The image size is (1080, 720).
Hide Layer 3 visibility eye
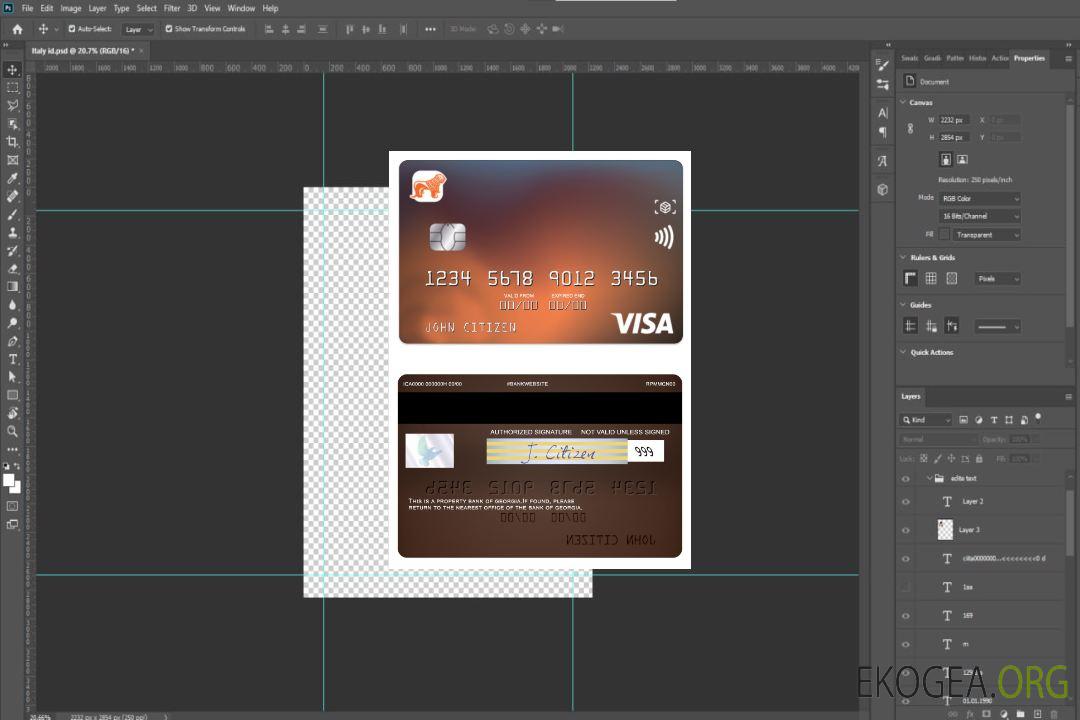pos(906,530)
